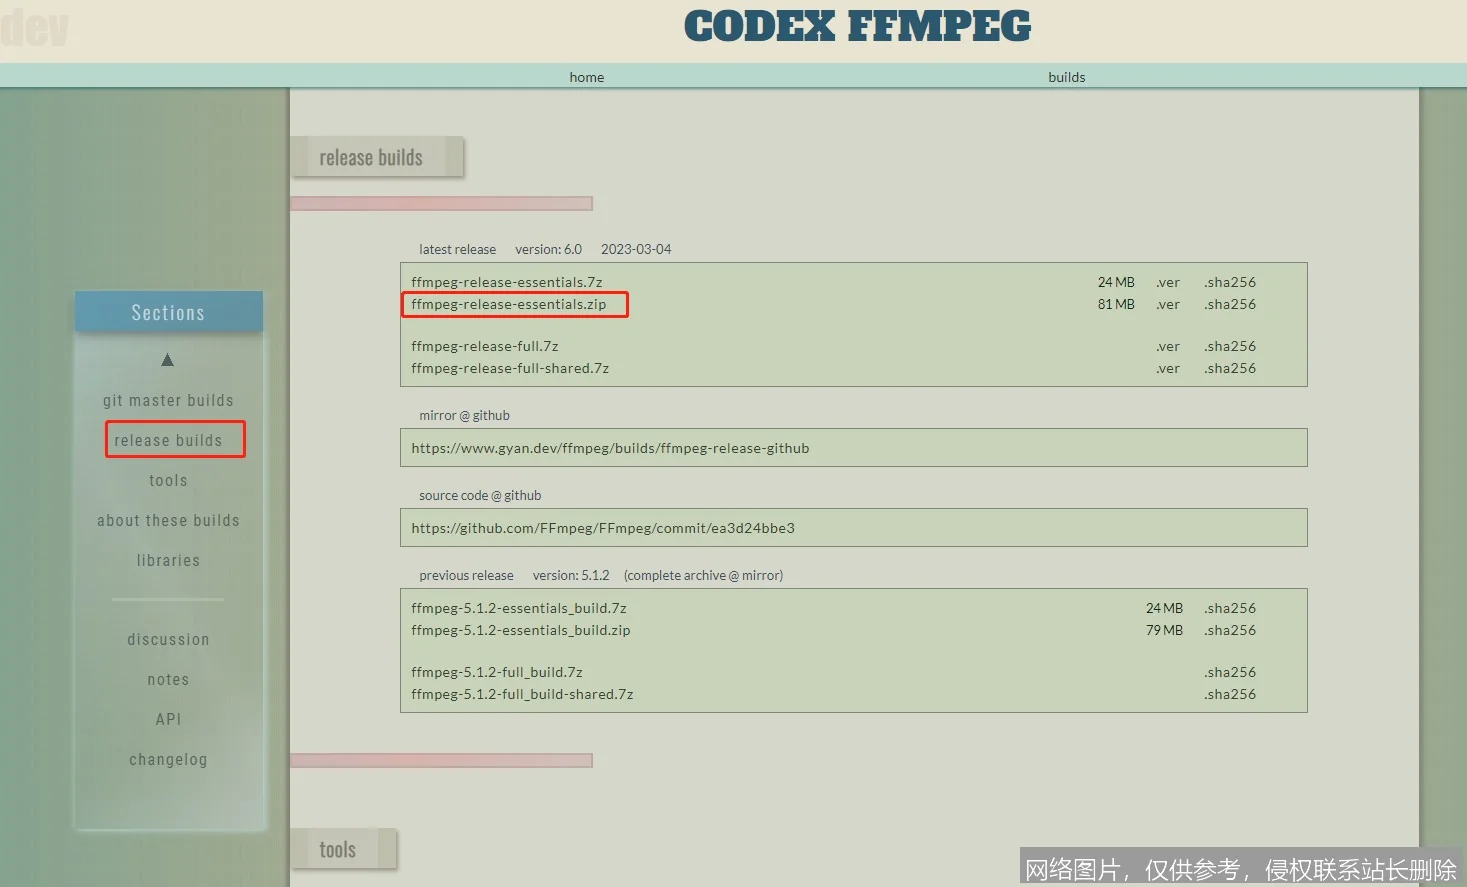Open .sha256 link for 5.1.2-full_build-shared.7z
The width and height of the screenshot is (1467, 887).
pos(1230,694)
